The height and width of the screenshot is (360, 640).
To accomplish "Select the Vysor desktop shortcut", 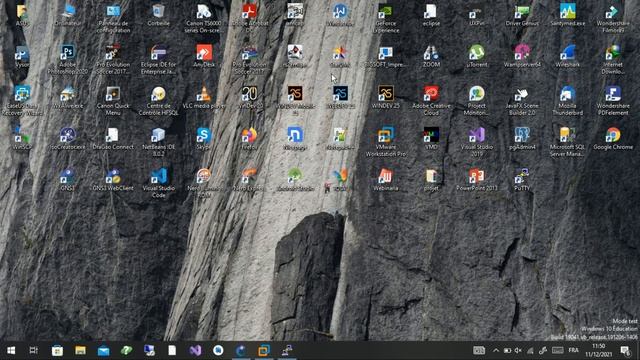I will (x=22, y=56).
